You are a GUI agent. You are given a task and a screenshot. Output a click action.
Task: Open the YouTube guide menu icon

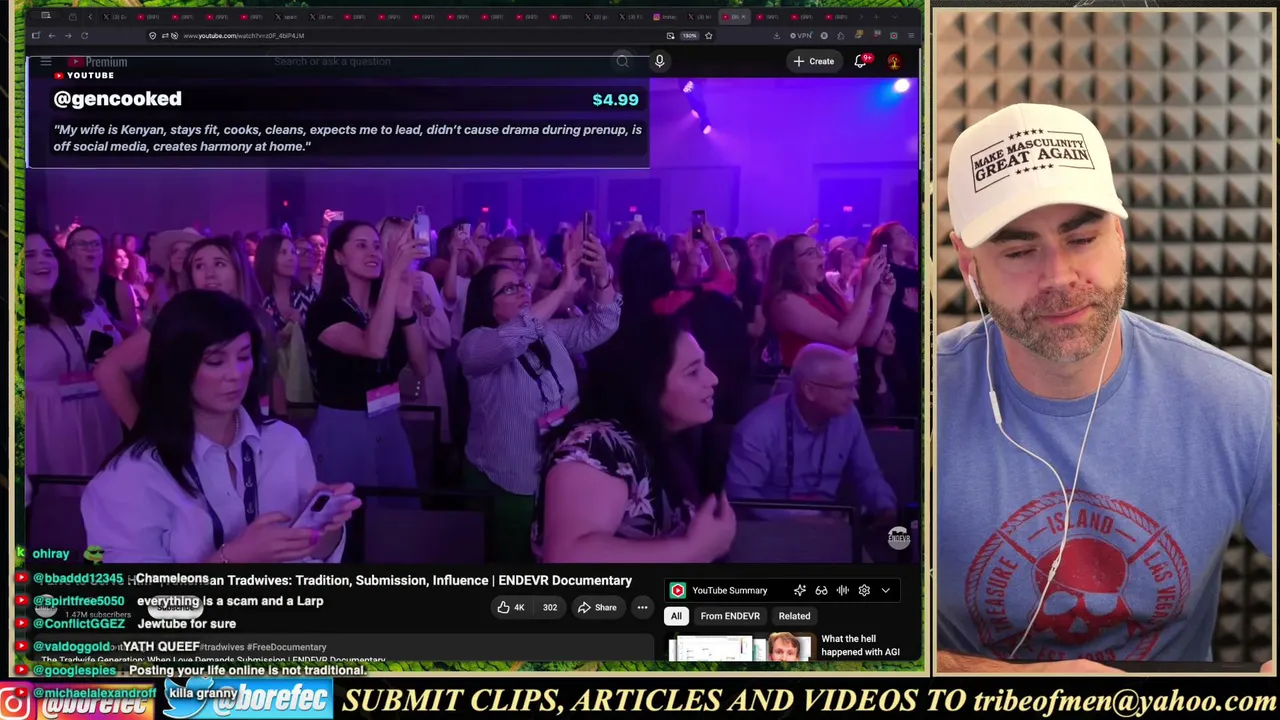click(x=45, y=62)
